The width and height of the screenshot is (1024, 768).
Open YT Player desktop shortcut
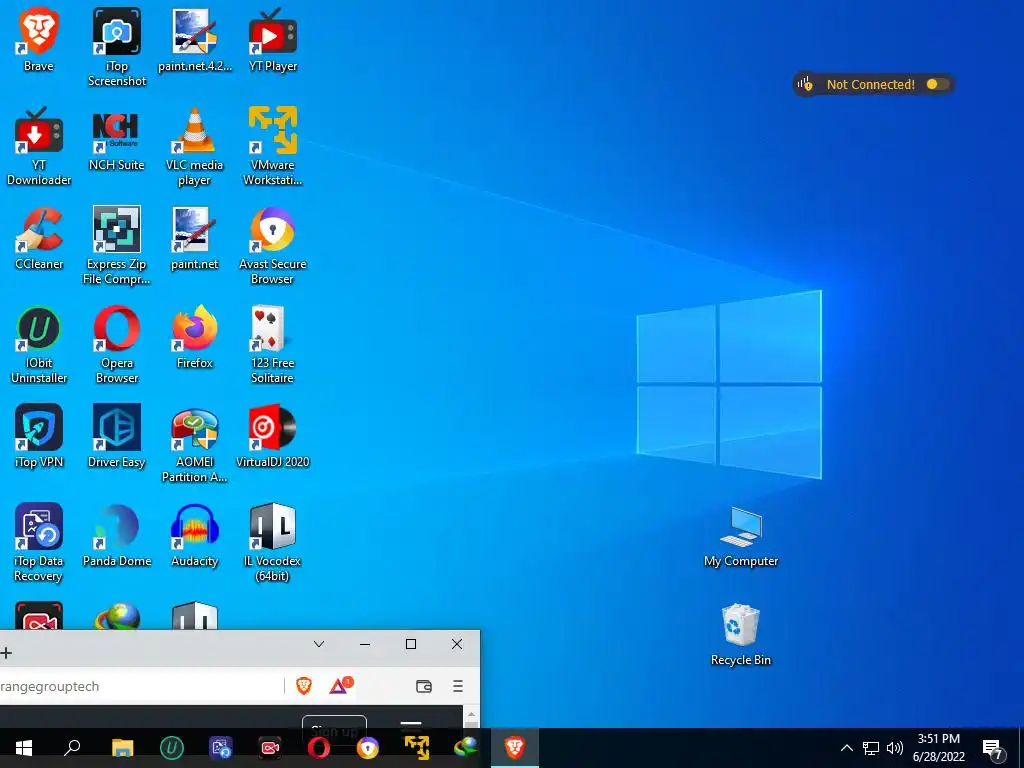click(x=272, y=39)
